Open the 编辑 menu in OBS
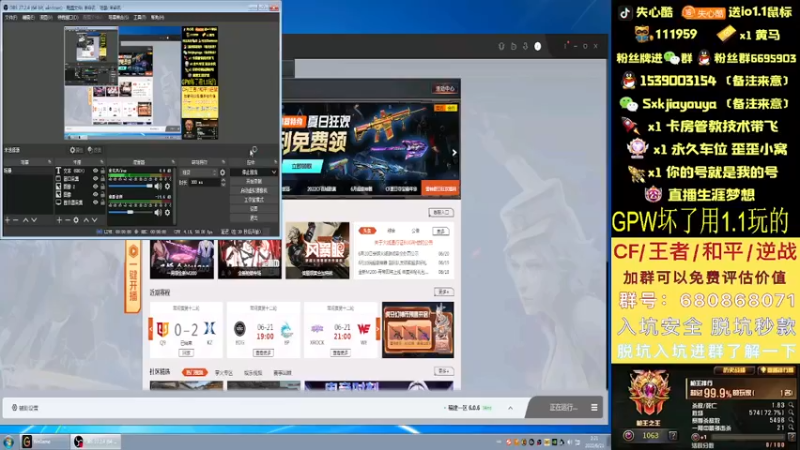The image size is (800, 450). pos(28,17)
